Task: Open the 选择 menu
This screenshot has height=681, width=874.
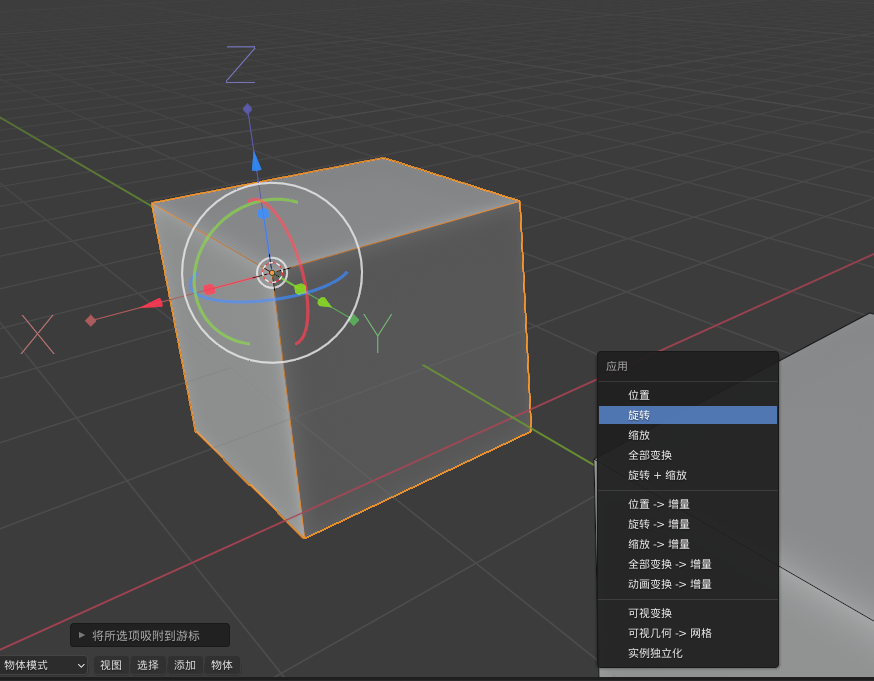Action: click(147, 664)
